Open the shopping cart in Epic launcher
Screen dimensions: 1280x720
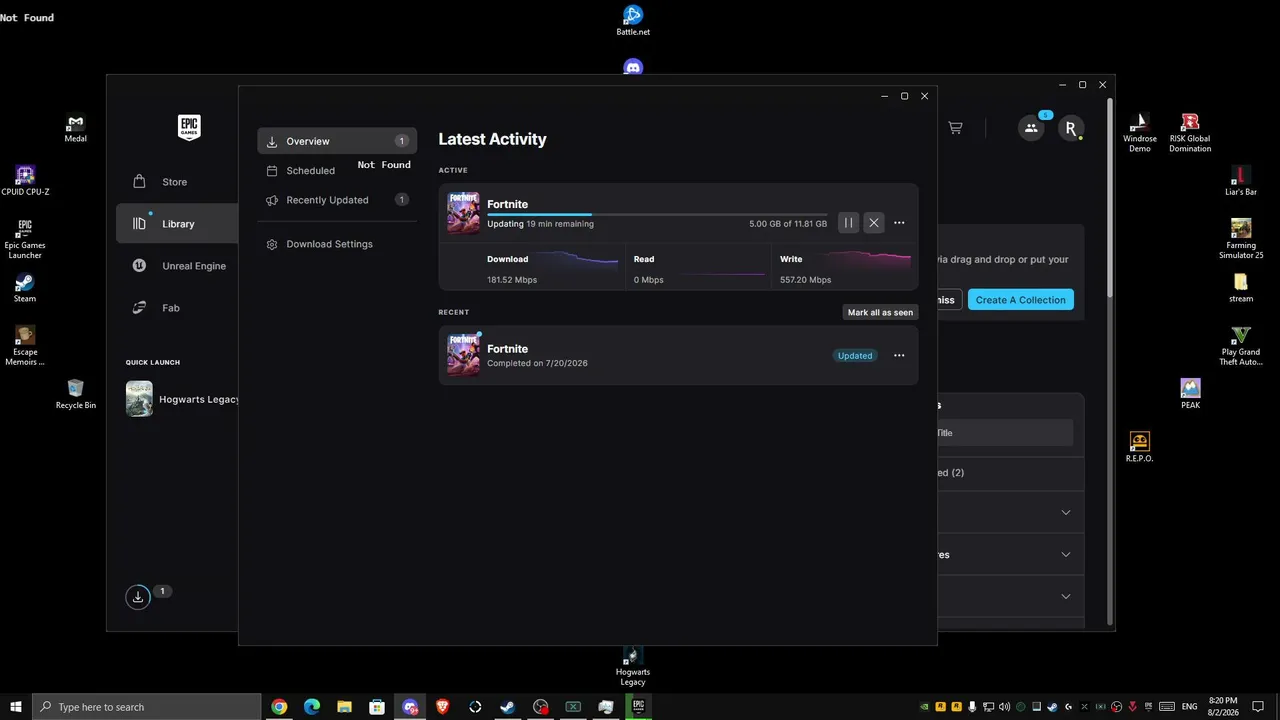pyautogui.click(x=955, y=128)
